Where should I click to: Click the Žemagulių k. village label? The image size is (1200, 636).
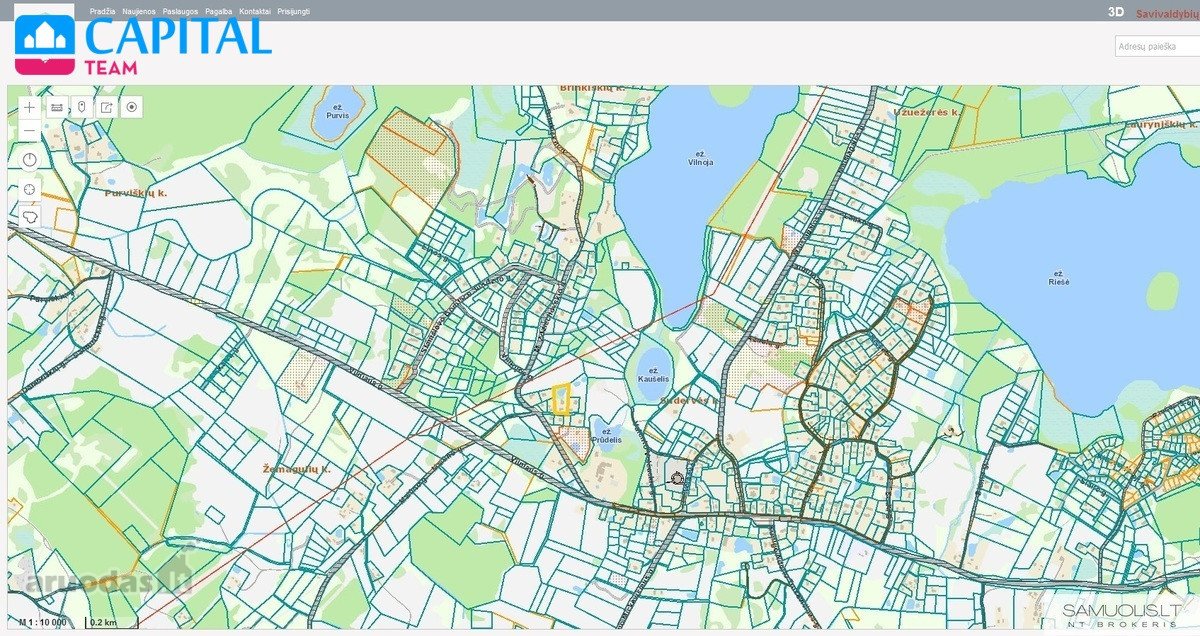[298, 469]
